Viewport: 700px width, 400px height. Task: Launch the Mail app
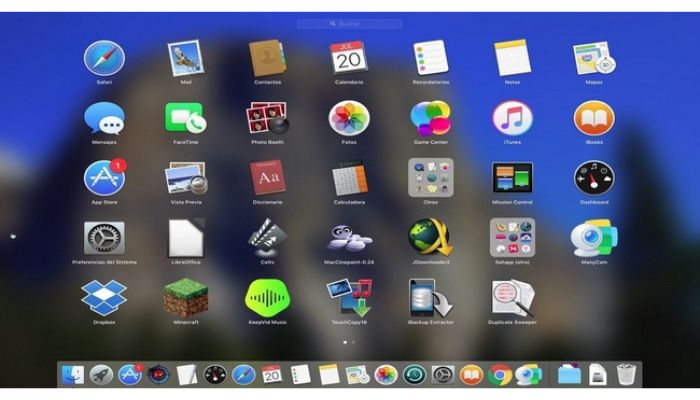186,58
